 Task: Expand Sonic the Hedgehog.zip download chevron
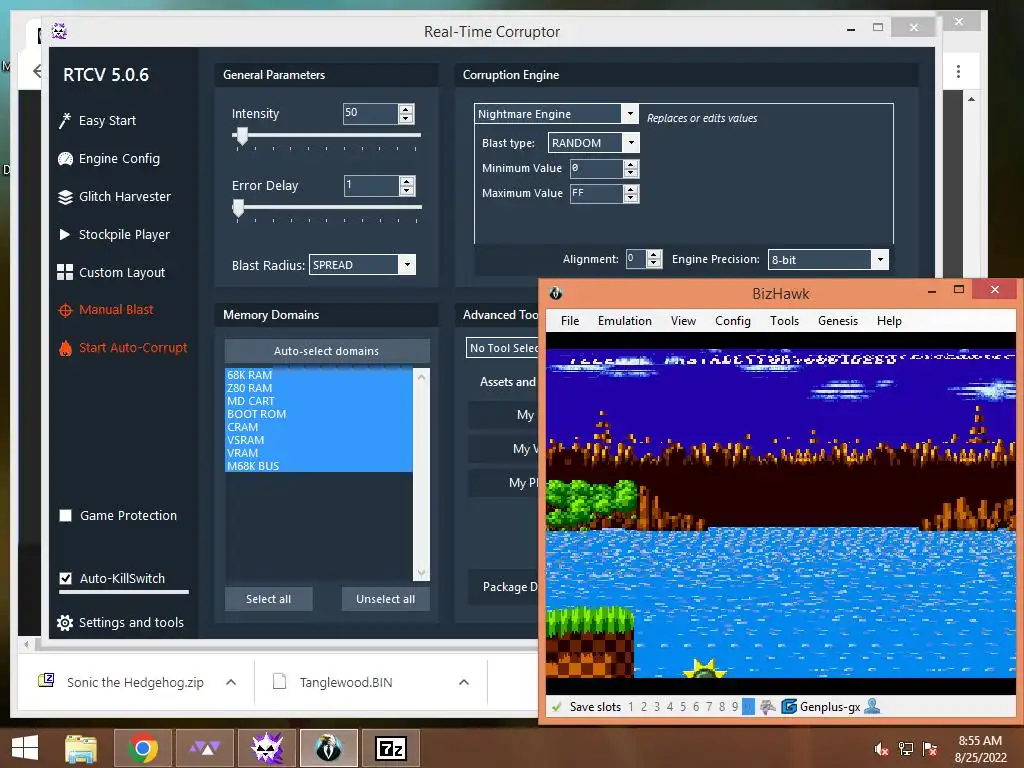(231, 682)
